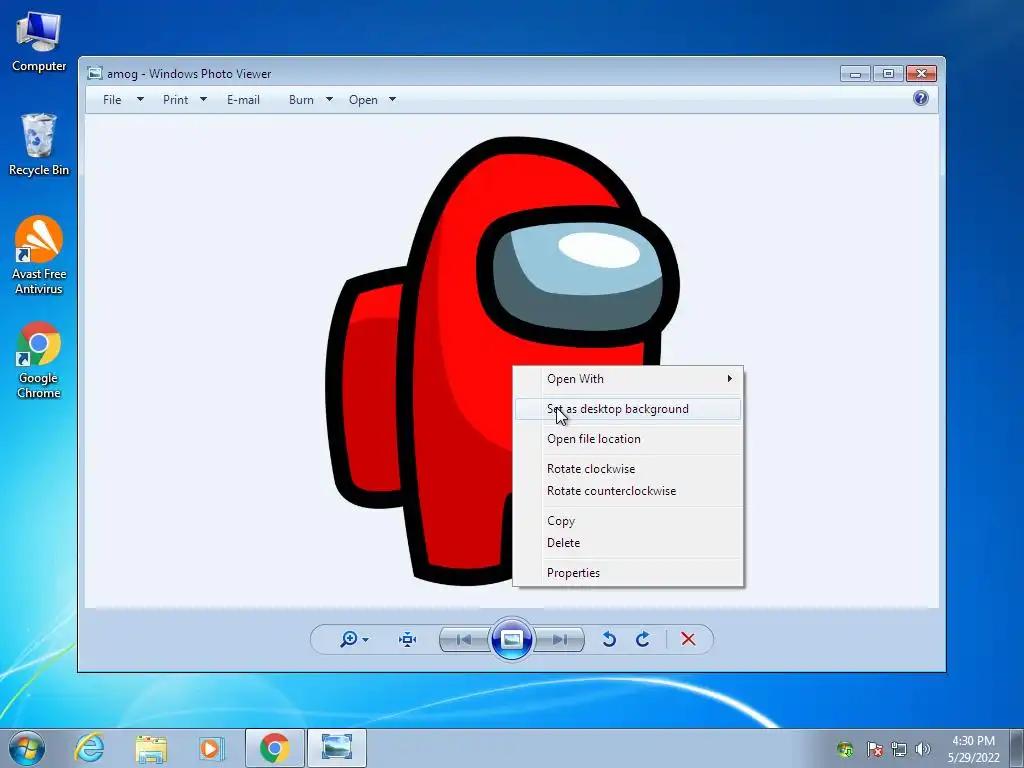The width and height of the screenshot is (1024, 768).
Task: Choose Open file location
Action: [x=628, y=439]
